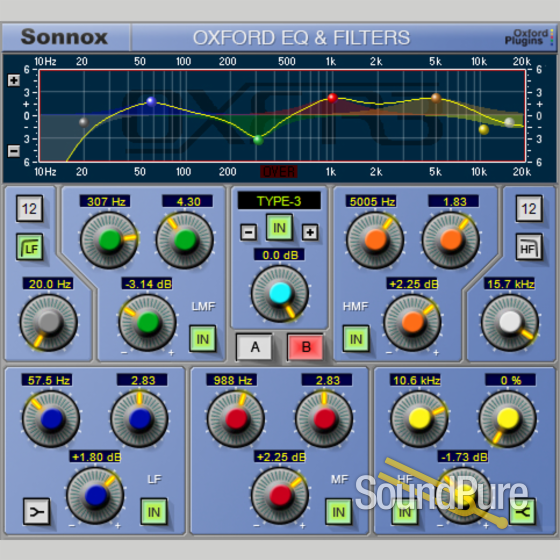Image resolution: width=560 pixels, height=560 pixels.
Task: Click the 15.7 kHz filter value field
Action: coord(510,284)
